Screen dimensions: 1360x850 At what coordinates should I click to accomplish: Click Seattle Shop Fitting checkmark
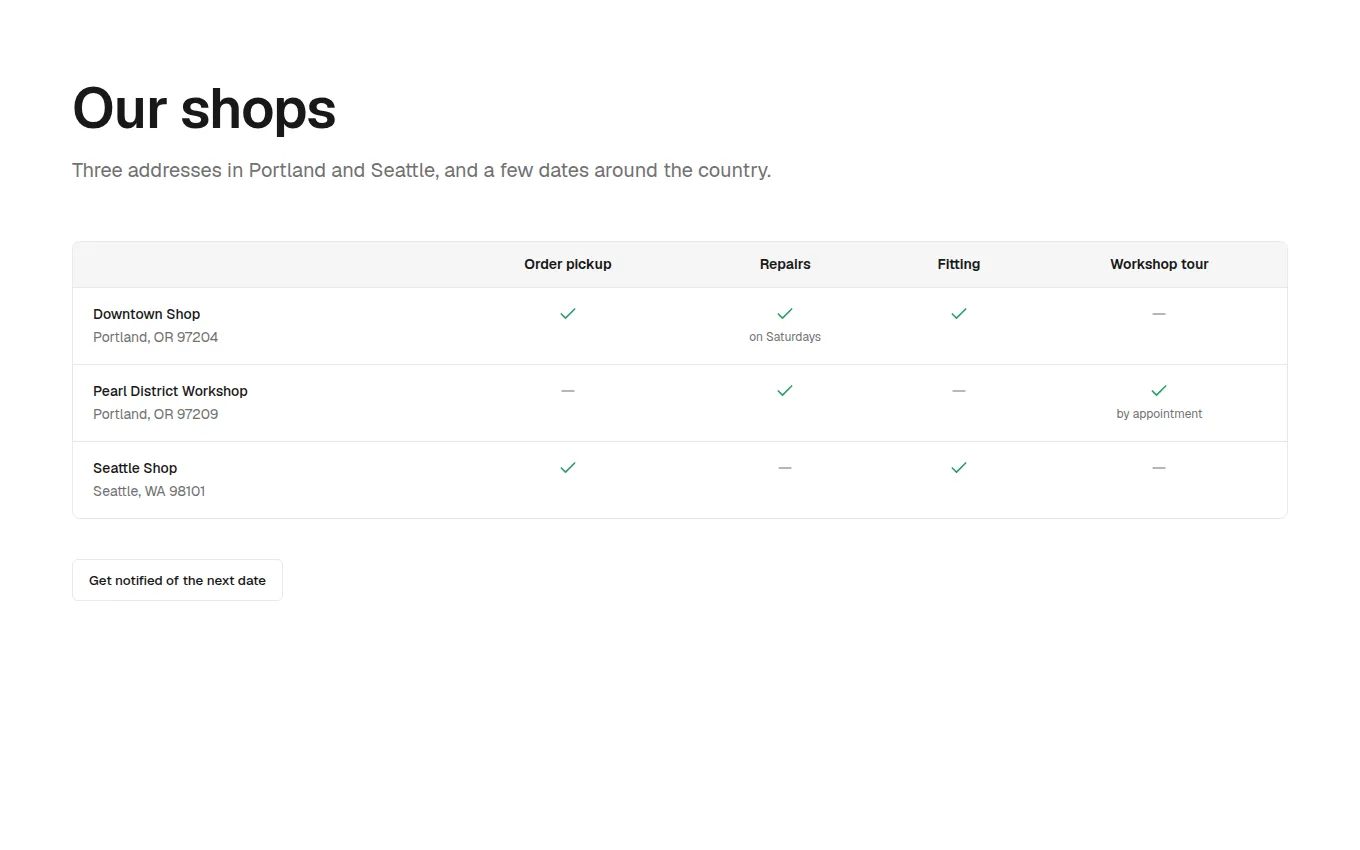[959, 468]
